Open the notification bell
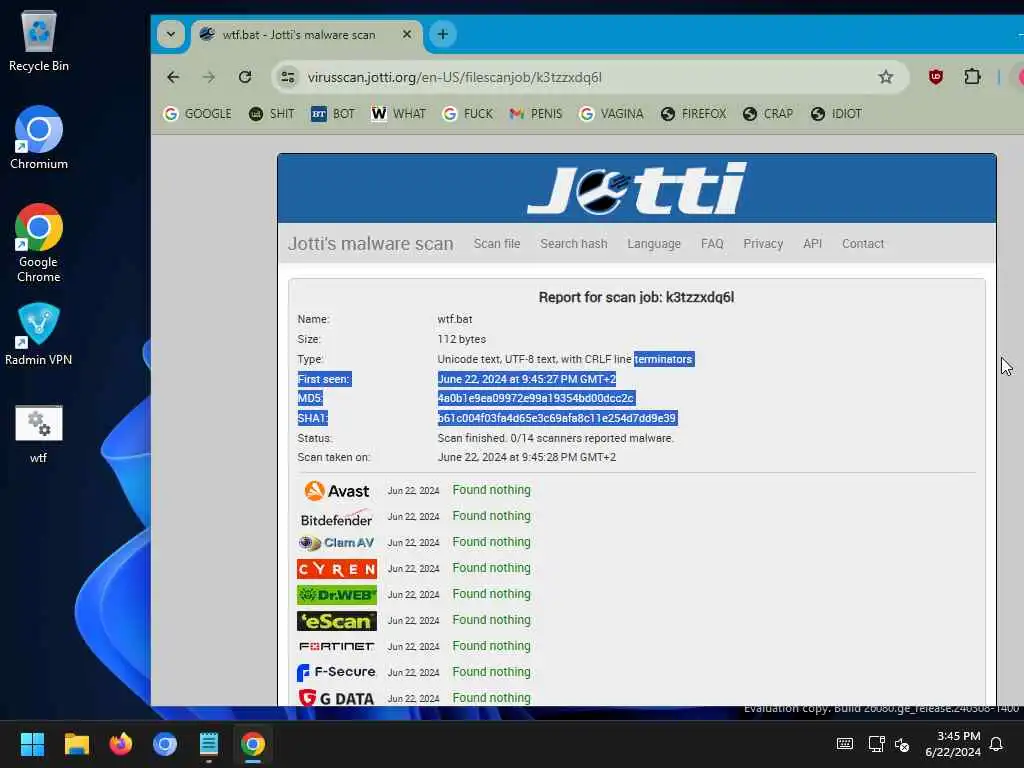1024x768 pixels. [x=996, y=744]
